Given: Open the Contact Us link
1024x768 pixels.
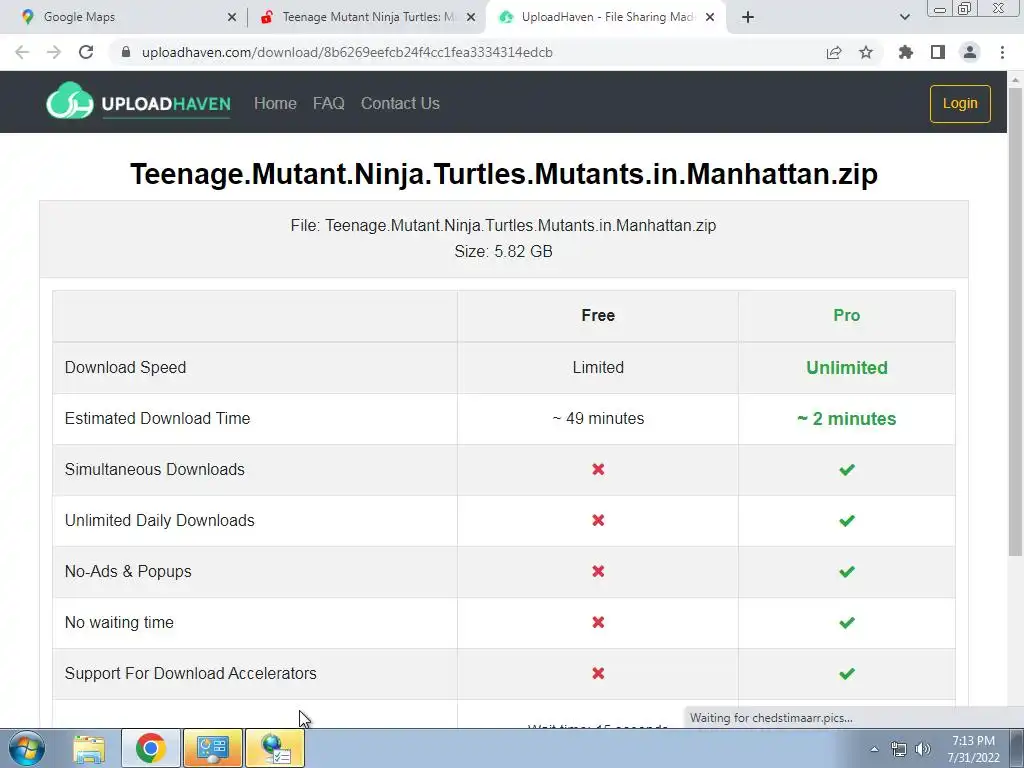Looking at the screenshot, I should [400, 103].
